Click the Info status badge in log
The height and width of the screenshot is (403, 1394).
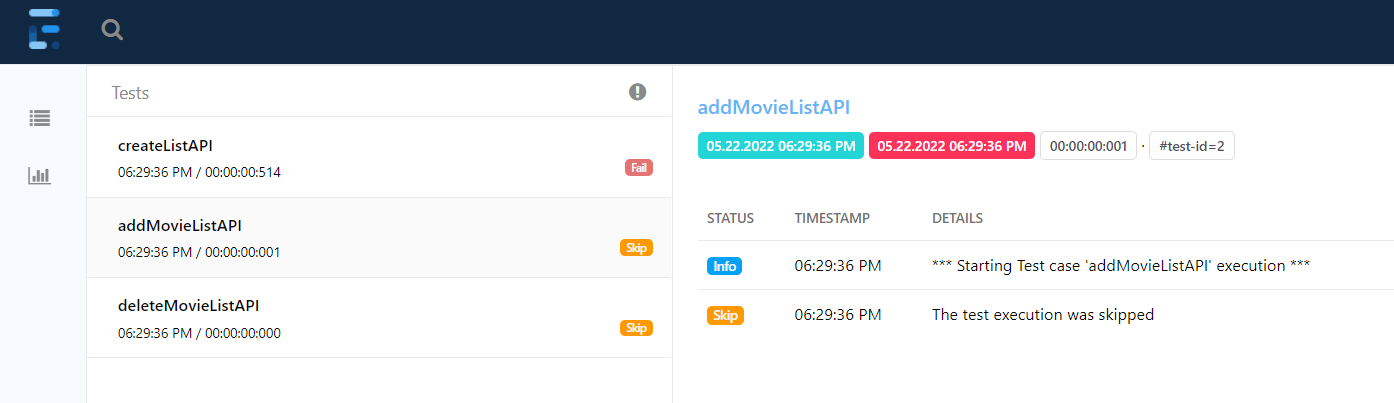click(x=724, y=266)
